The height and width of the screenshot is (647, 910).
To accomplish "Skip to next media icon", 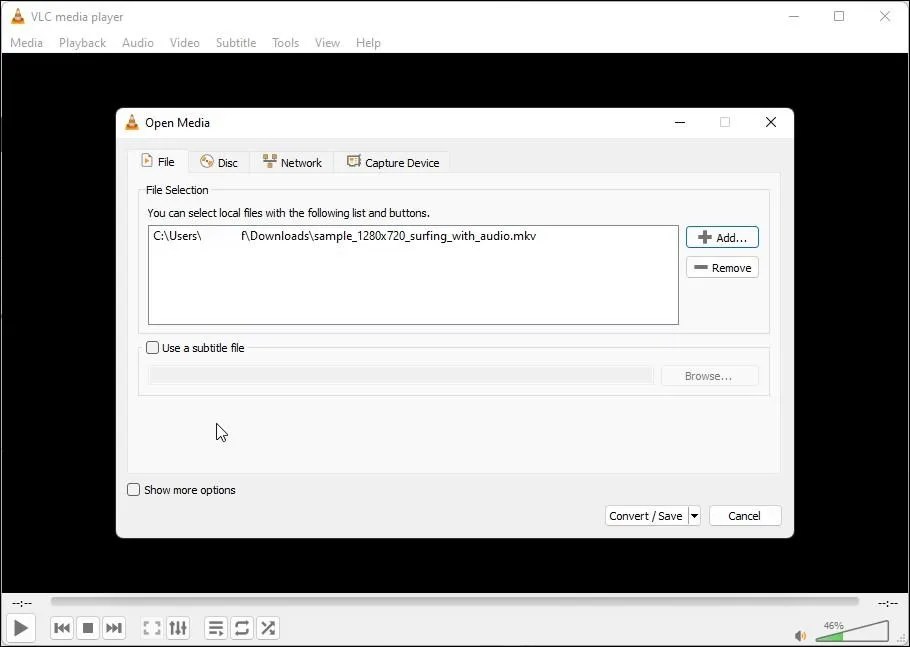I will [114, 628].
